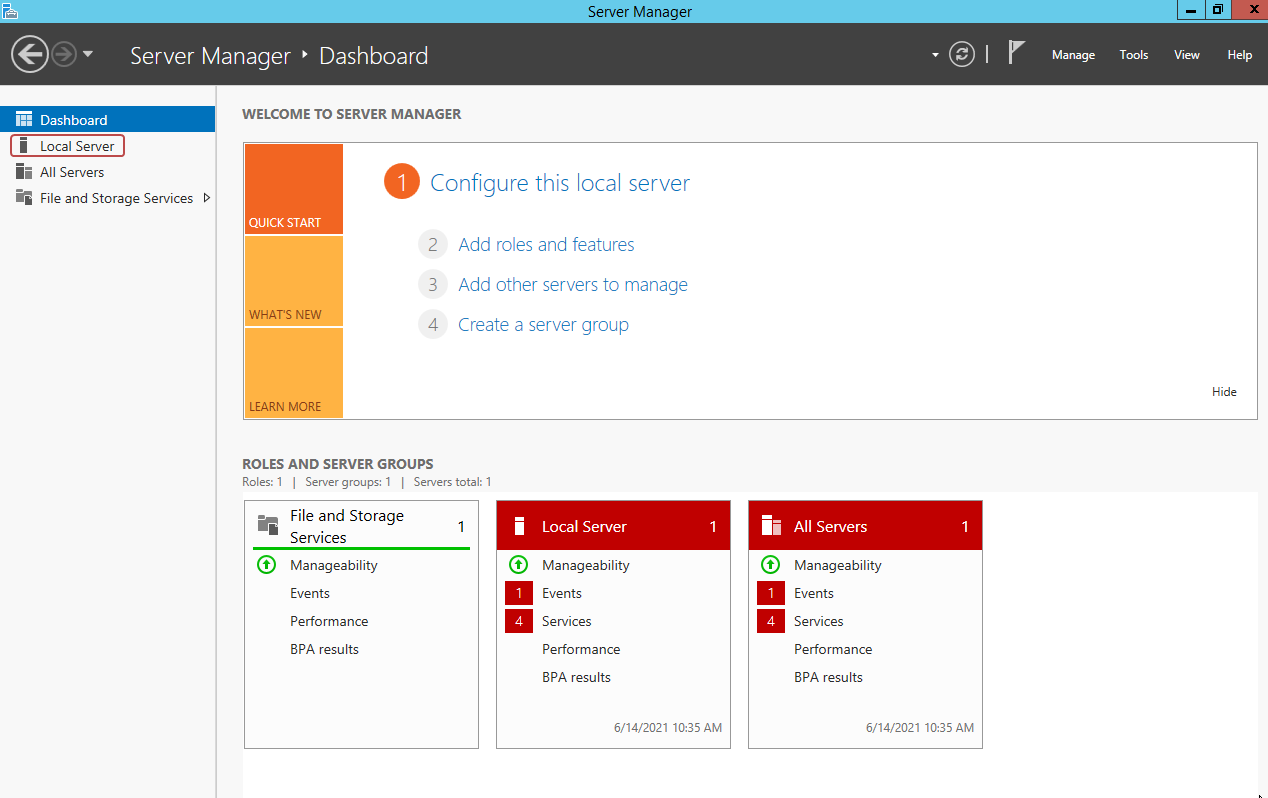Click BPA results in File and Storage tile
Viewport: 1268px width, 798px height.
click(324, 649)
